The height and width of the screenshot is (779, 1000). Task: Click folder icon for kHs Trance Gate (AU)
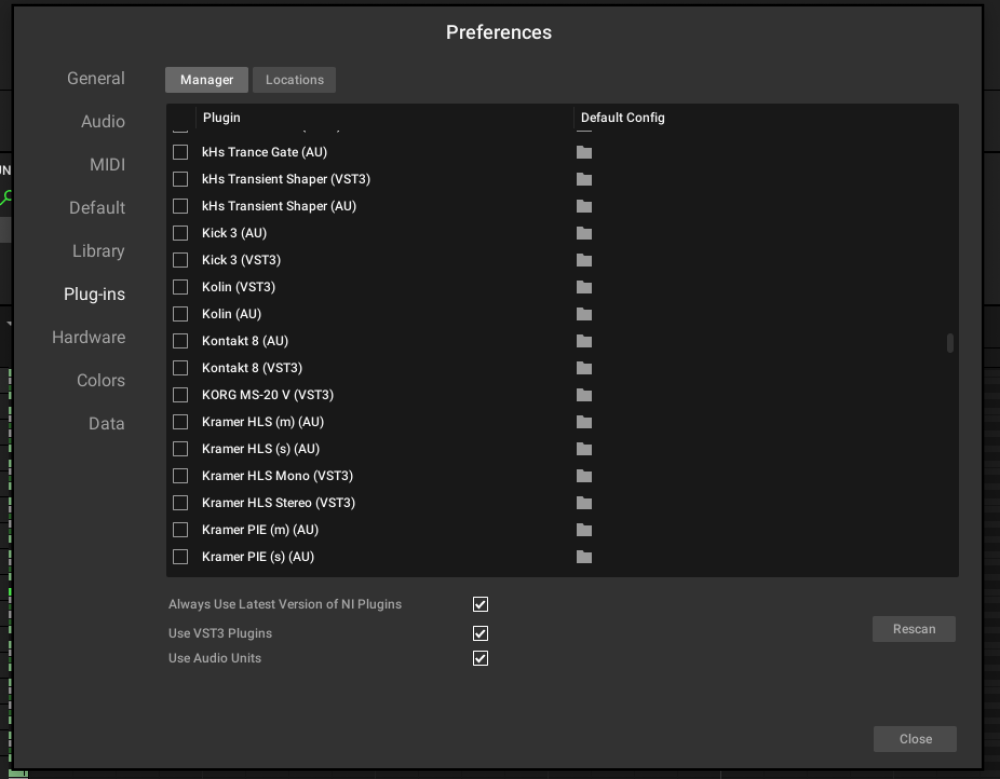(584, 152)
